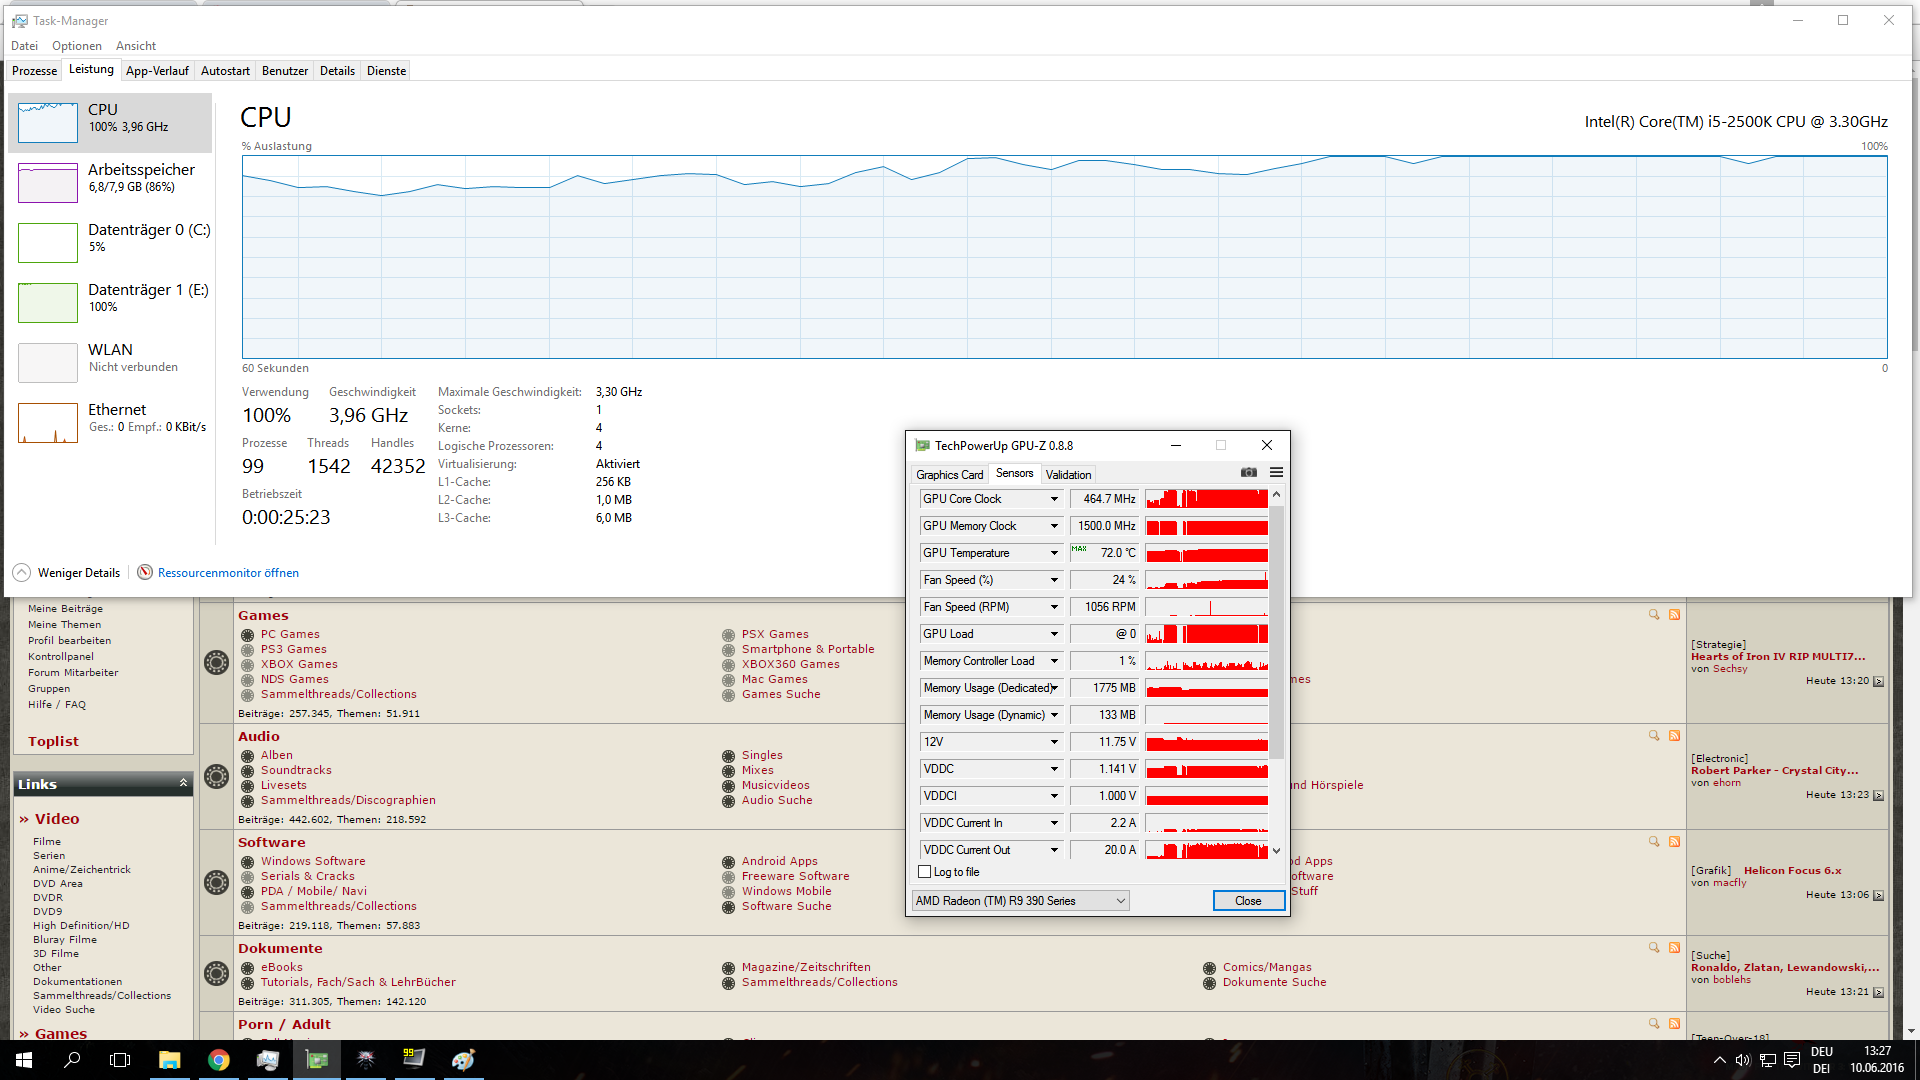Click Close button in GPU-Z
Image resolution: width=1920 pixels, height=1080 pixels.
(1248, 901)
